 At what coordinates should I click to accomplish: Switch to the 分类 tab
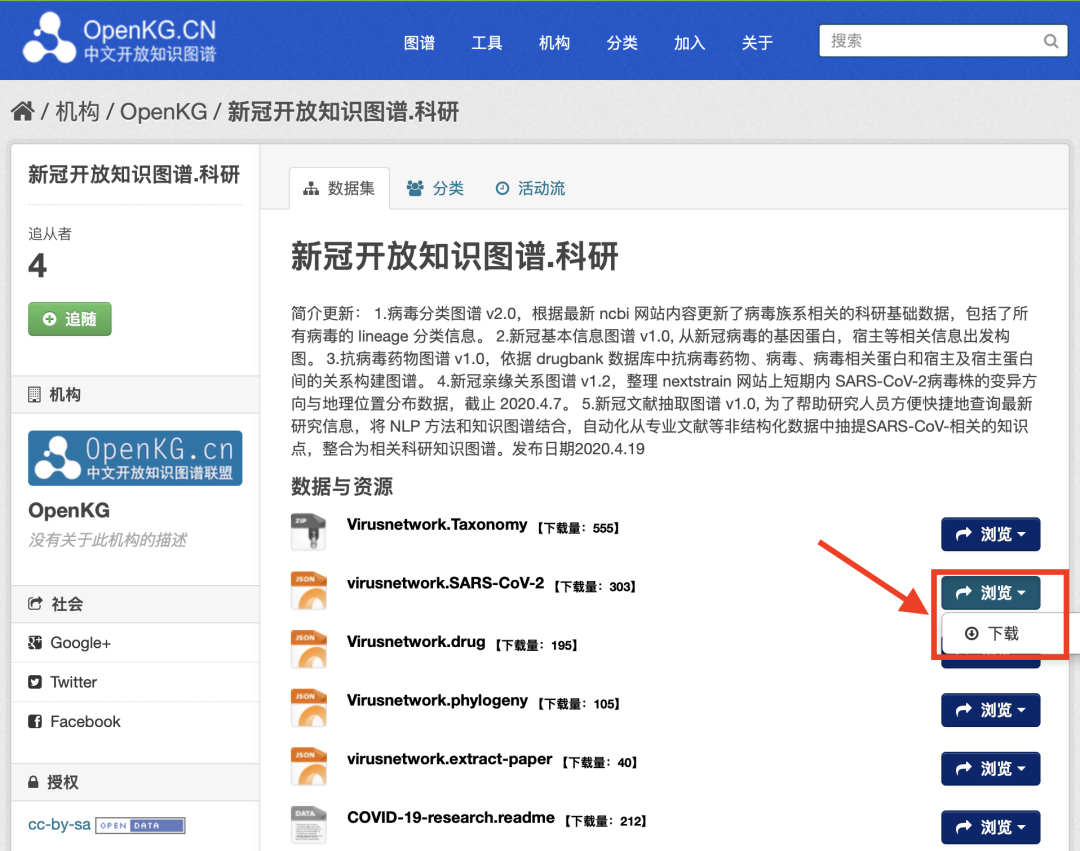pyautogui.click(x=435, y=188)
